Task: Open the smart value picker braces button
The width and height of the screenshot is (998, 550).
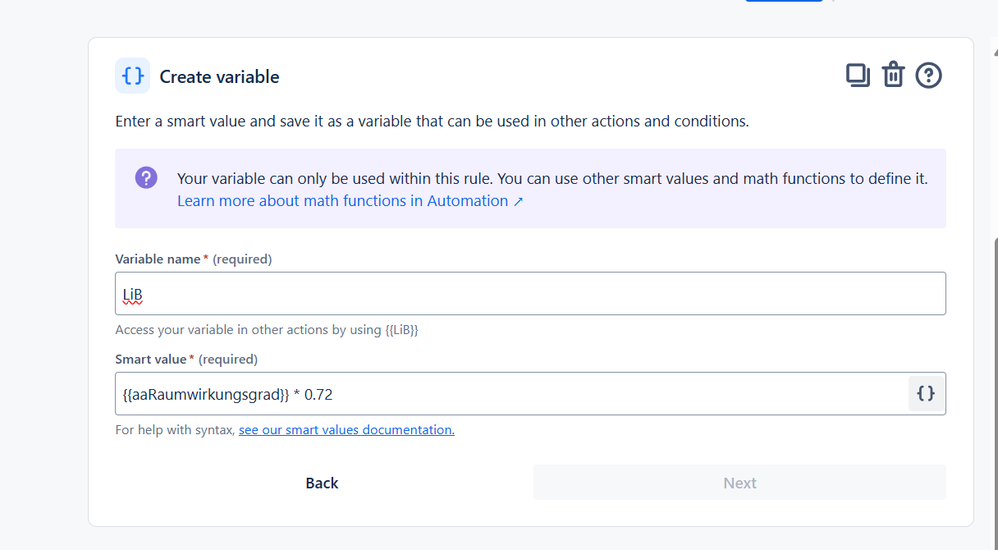Action: click(x=926, y=394)
